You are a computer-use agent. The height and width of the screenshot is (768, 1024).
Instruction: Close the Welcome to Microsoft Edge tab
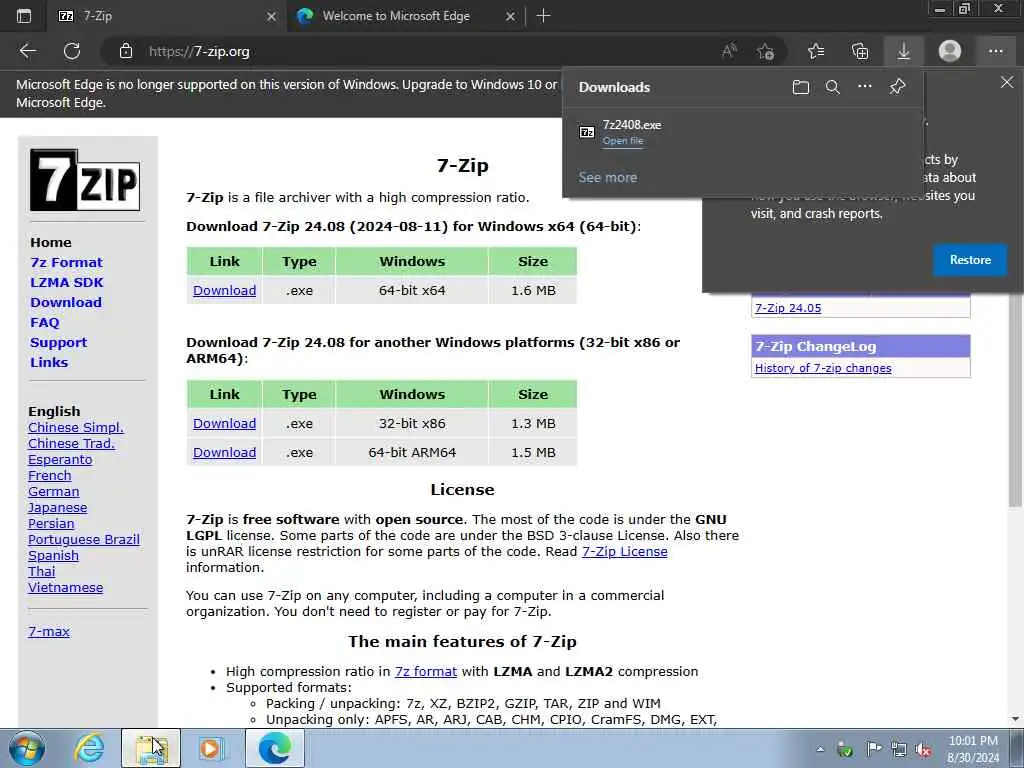pyautogui.click(x=511, y=16)
